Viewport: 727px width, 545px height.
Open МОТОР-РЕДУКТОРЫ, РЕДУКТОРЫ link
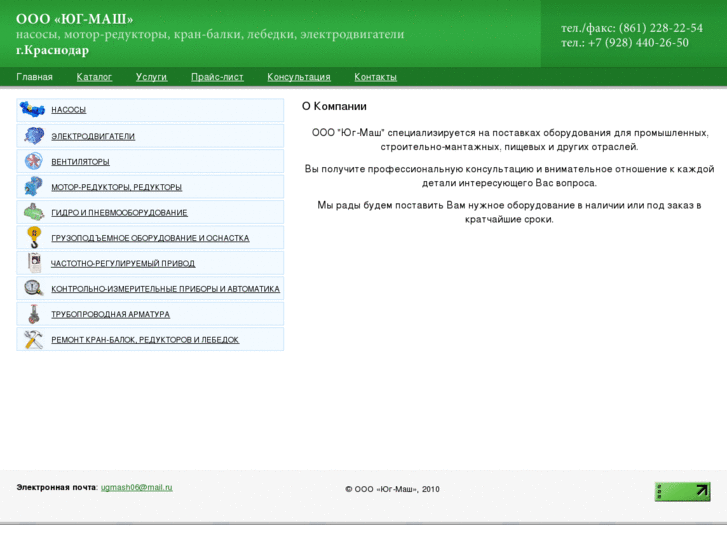click(116, 187)
